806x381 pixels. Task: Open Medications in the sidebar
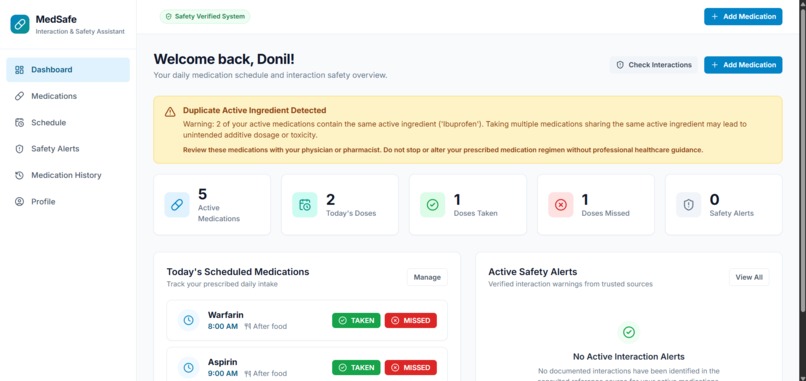click(68, 96)
